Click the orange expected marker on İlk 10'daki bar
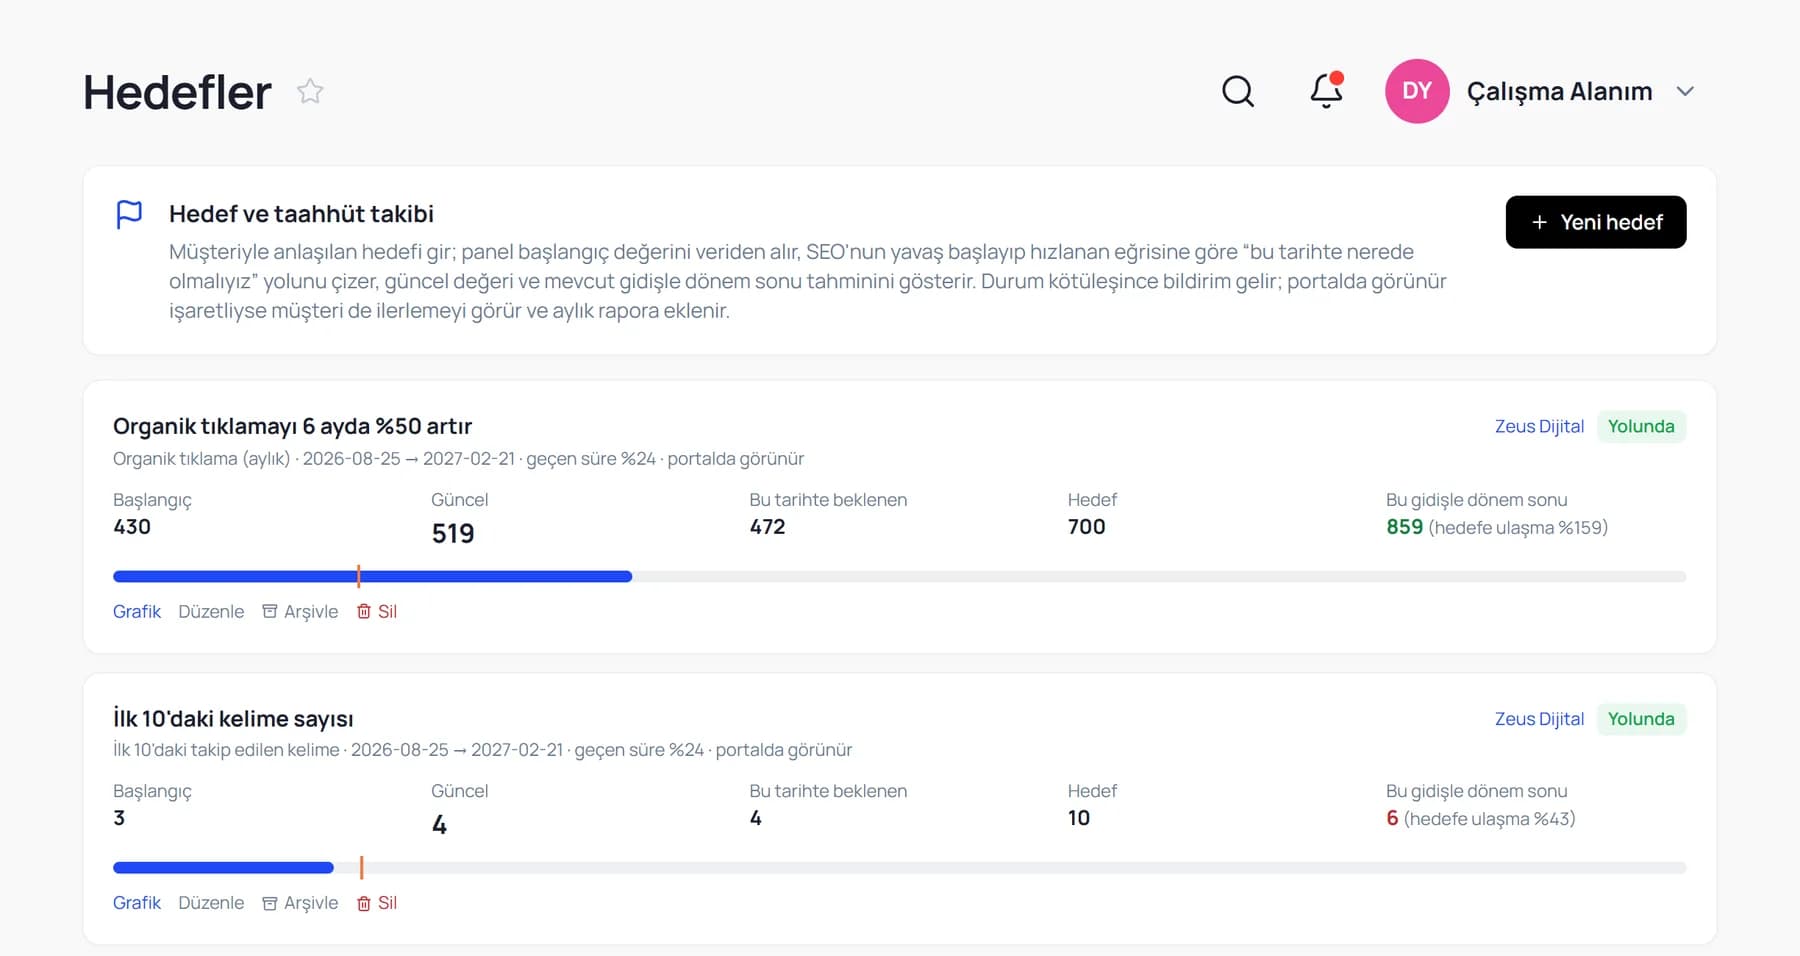Screen dimensions: 1800x956 (x=362, y=867)
